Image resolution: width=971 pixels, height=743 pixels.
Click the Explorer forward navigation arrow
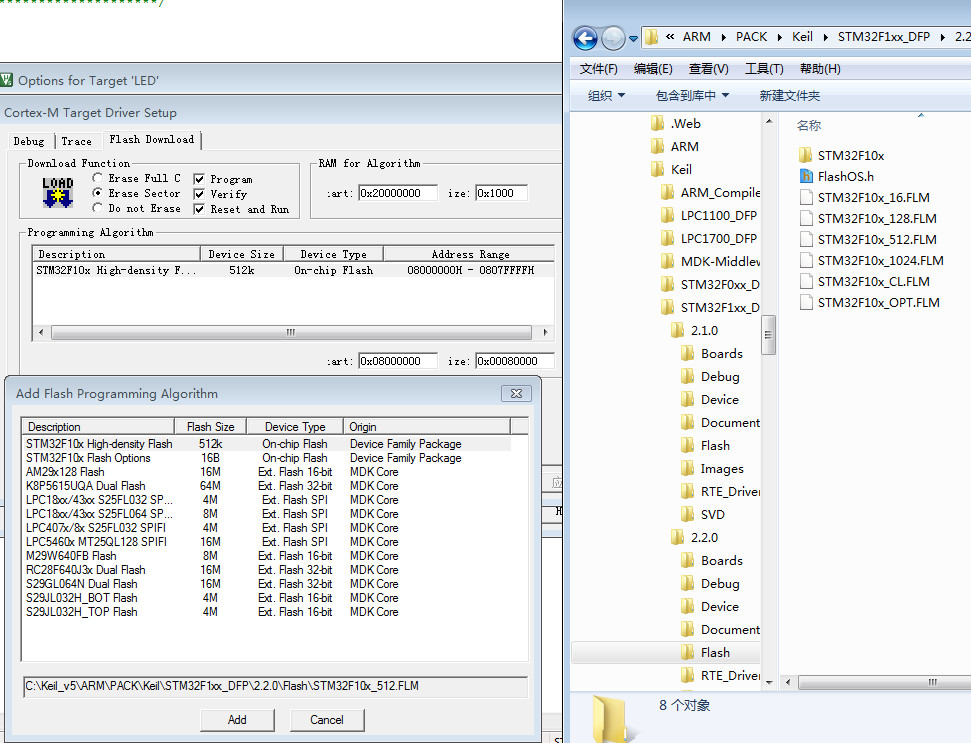[613, 38]
